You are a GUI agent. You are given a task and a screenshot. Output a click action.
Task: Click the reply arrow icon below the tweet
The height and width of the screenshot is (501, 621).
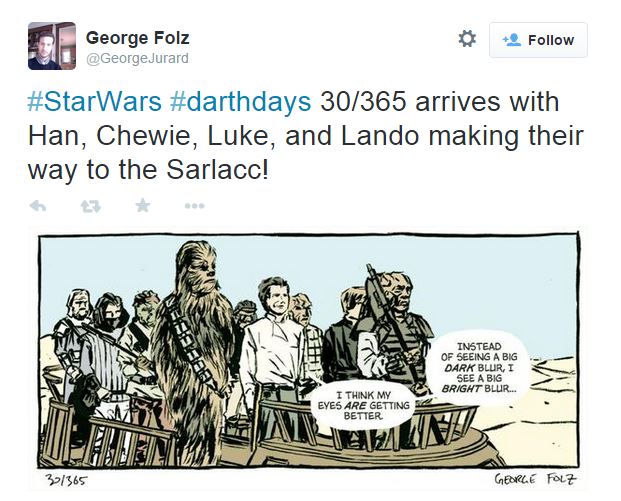pos(38,206)
